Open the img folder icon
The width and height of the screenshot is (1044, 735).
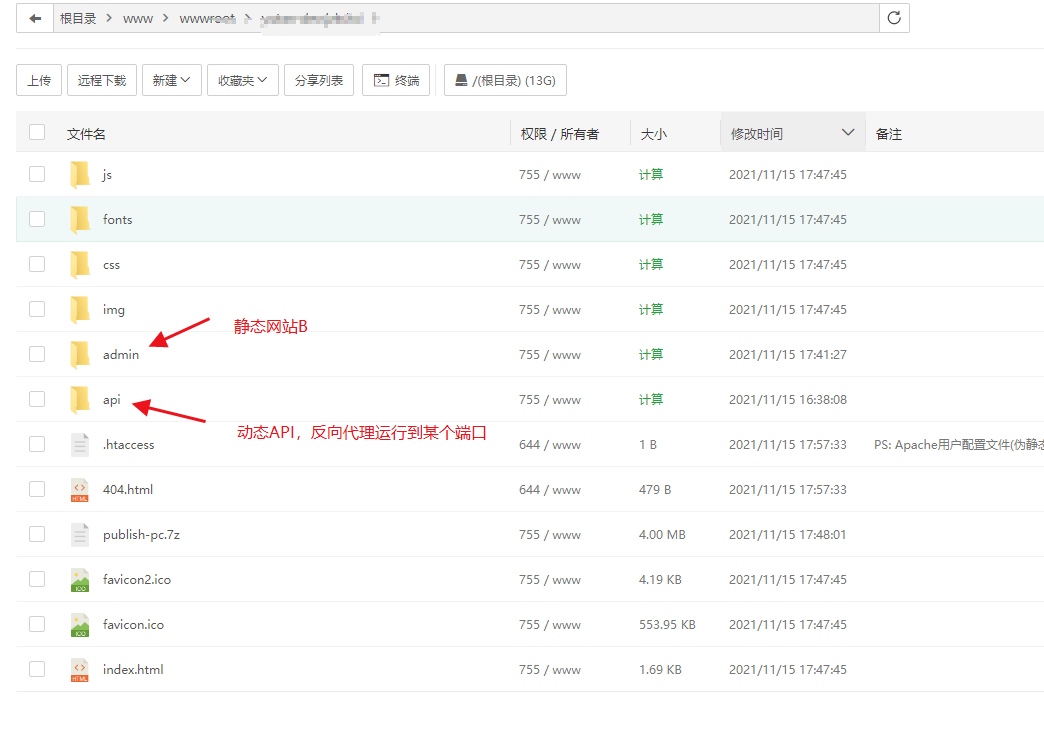pyautogui.click(x=80, y=310)
